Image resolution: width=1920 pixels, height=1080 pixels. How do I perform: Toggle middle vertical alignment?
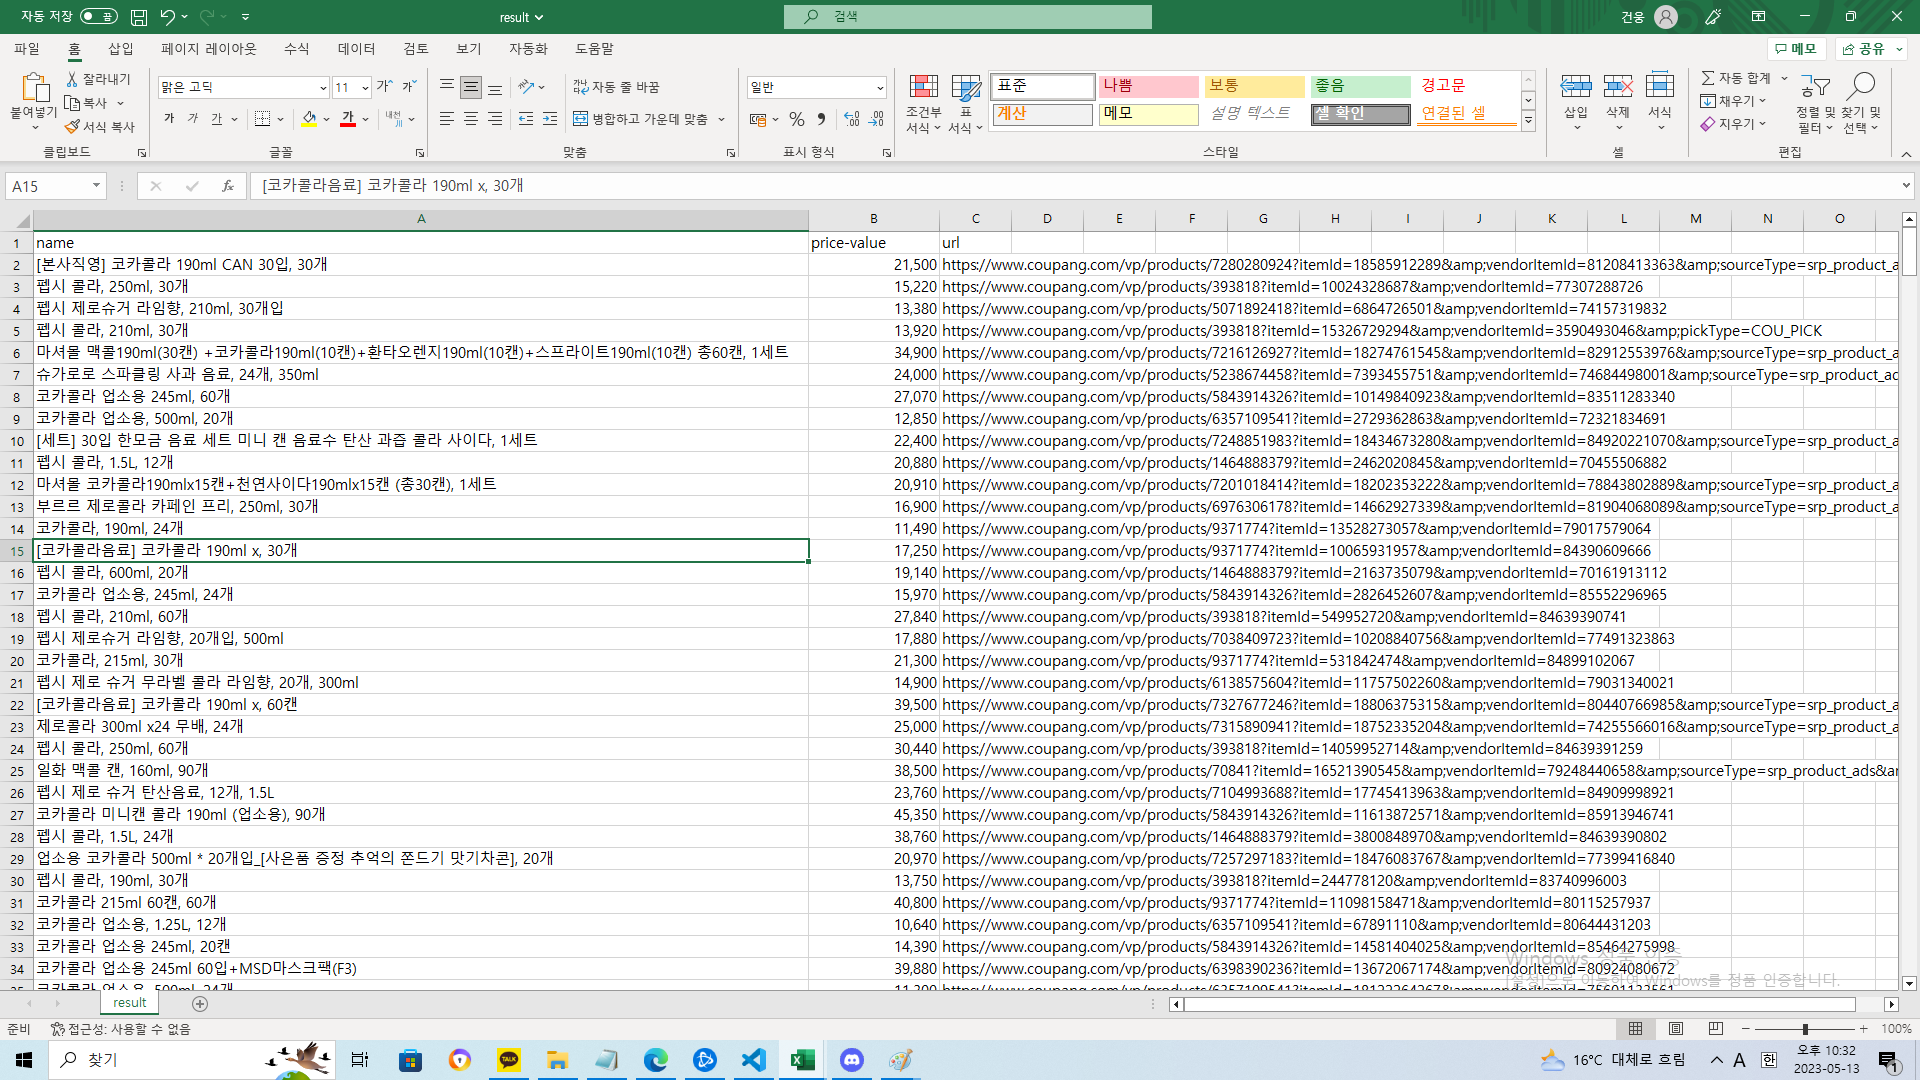[471, 87]
